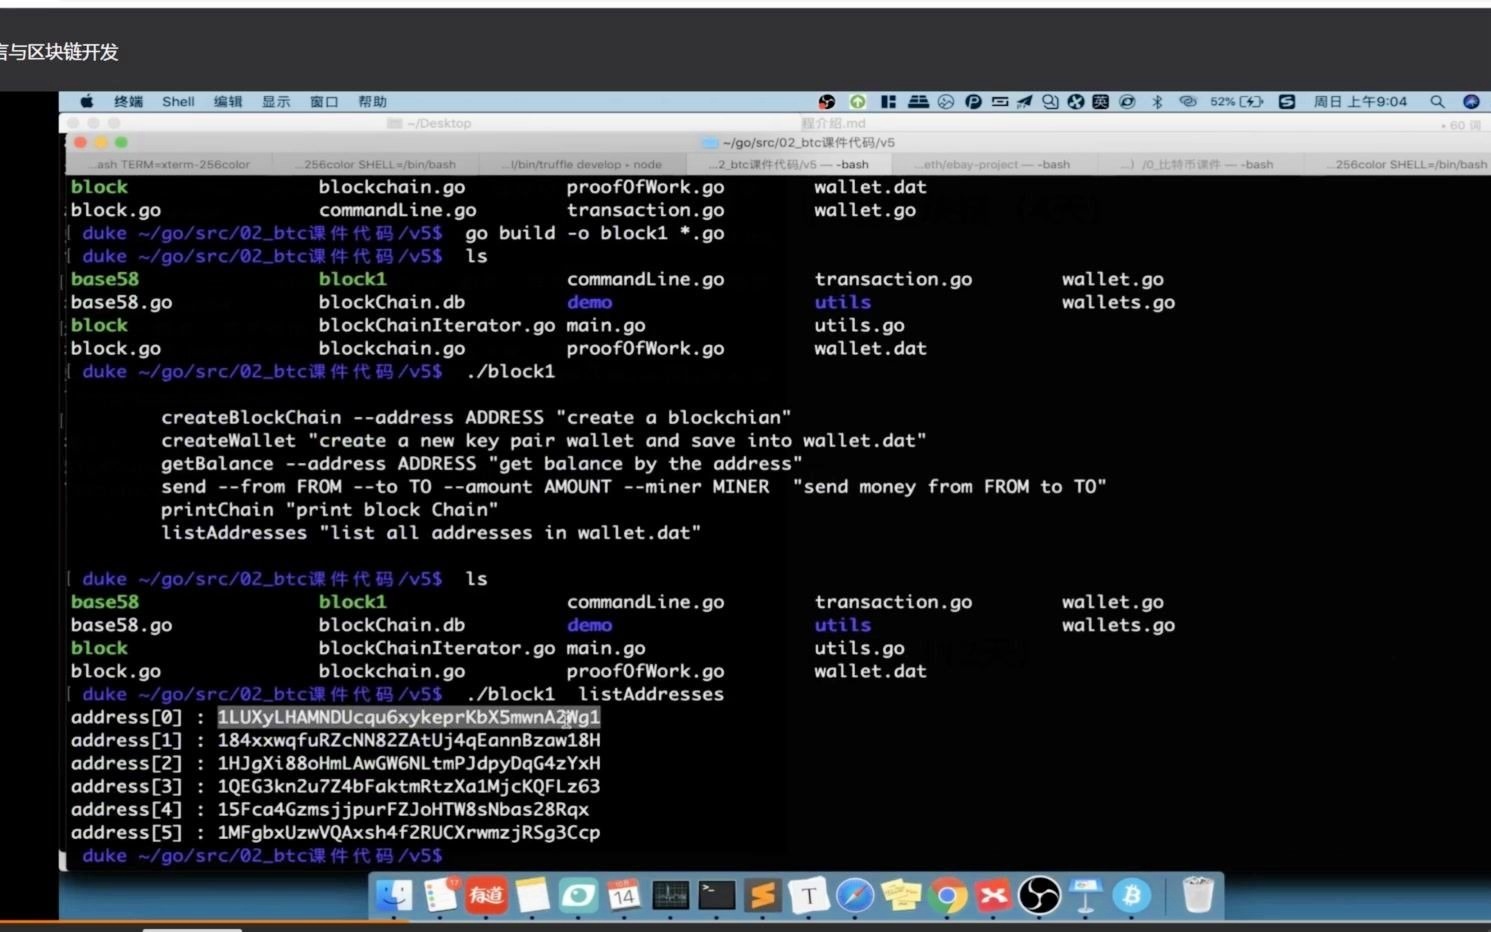Click the empty prompt on the last terminal line
Screen dimensions: 1491x932
[x=262, y=855]
